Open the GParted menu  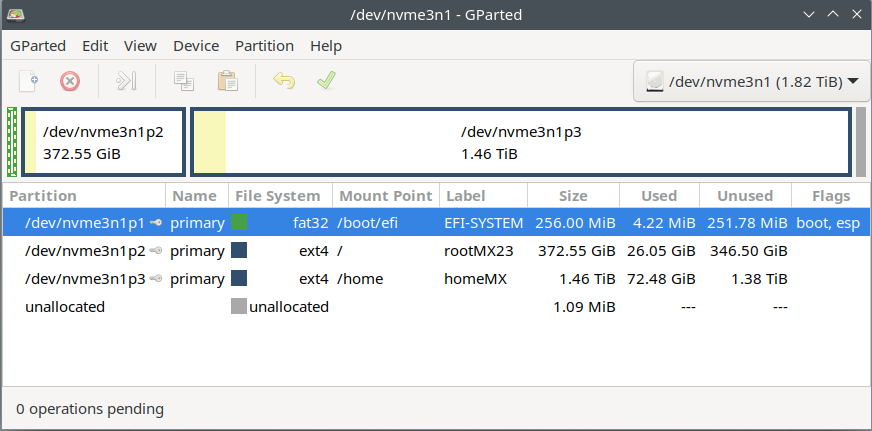pos(38,46)
